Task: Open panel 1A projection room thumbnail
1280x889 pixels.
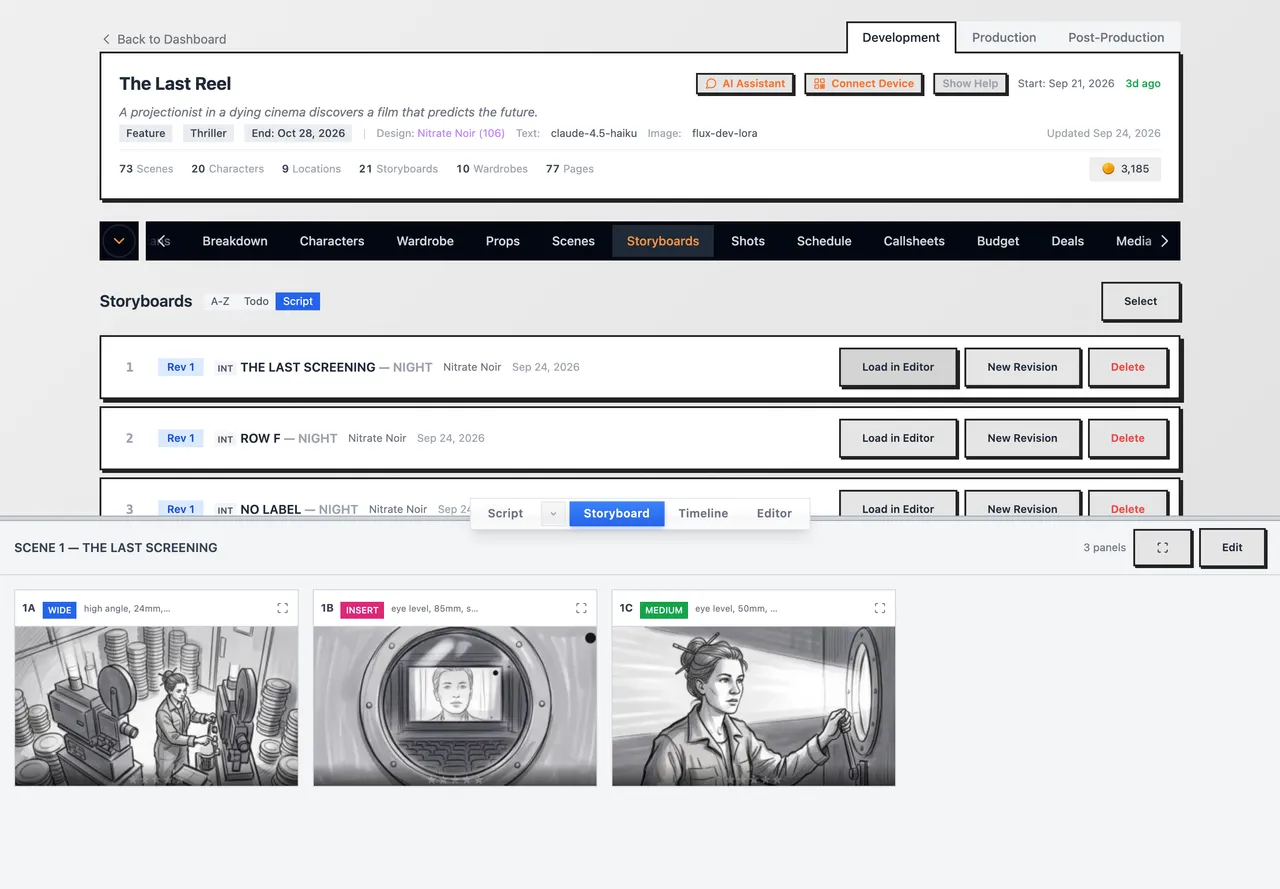Action: click(156, 706)
